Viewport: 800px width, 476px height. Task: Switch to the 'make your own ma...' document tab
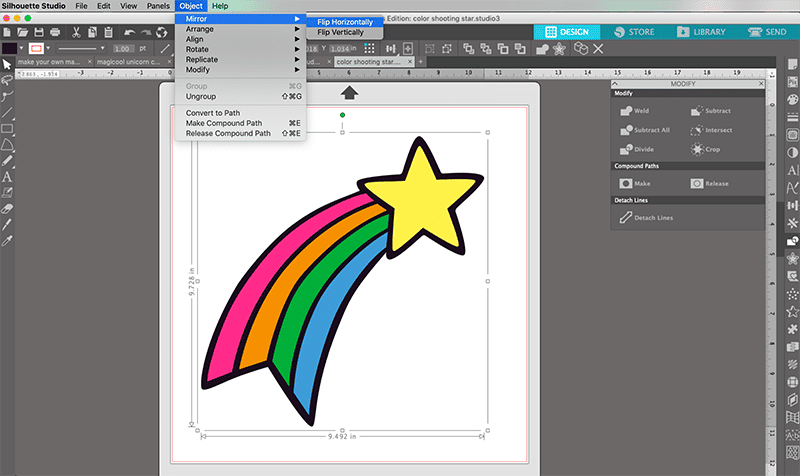[x=49, y=62]
